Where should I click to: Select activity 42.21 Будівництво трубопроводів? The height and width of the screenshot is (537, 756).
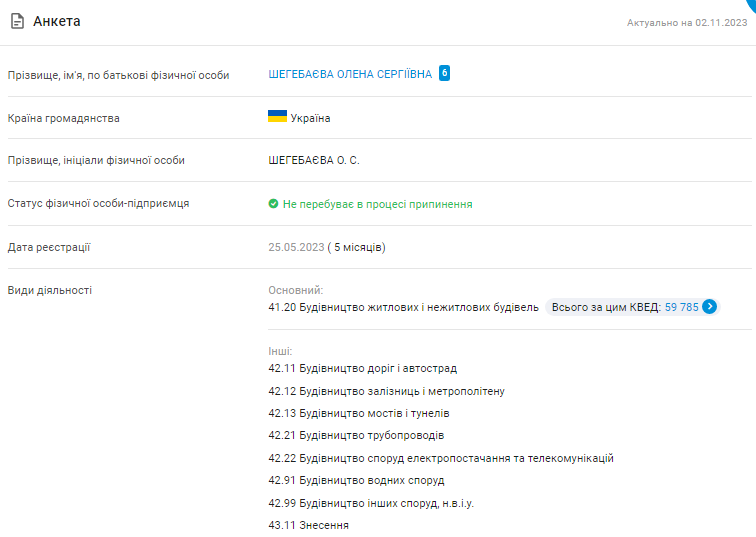pos(356,436)
